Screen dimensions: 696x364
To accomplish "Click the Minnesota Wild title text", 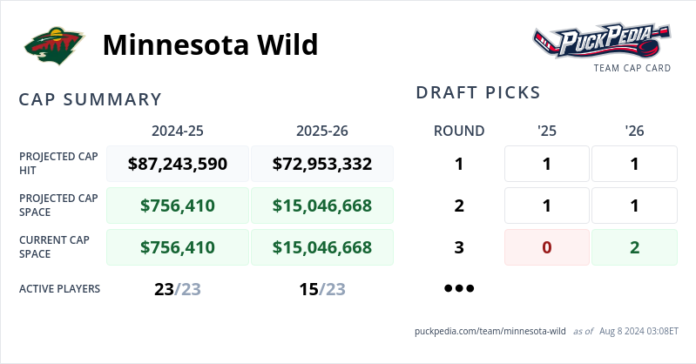I will (210, 45).
